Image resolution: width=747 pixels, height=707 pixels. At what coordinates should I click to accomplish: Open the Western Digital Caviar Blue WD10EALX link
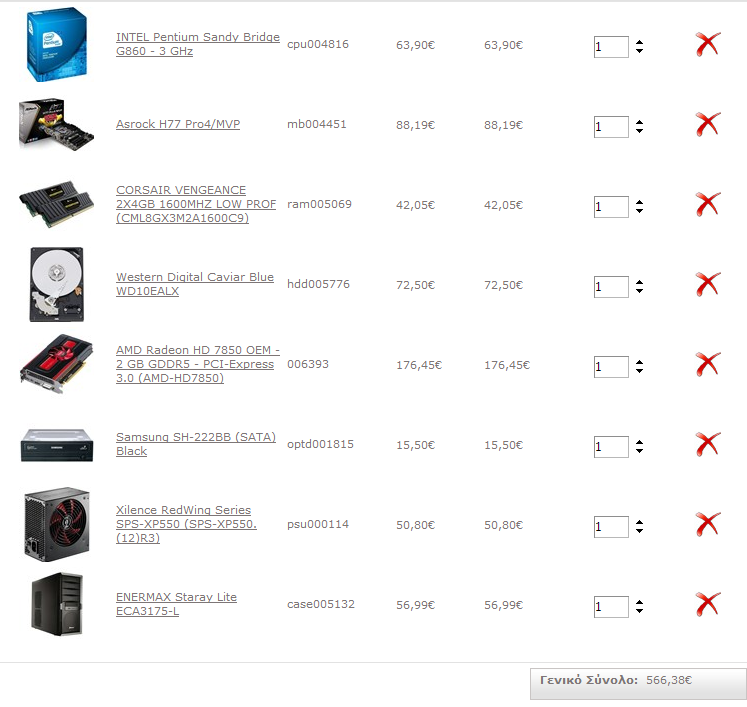(195, 284)
